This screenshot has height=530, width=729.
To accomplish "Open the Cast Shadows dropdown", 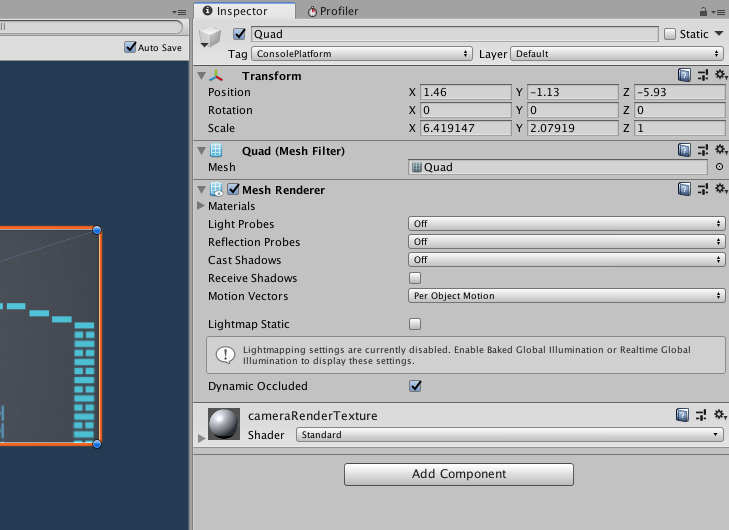I will 566,259.
